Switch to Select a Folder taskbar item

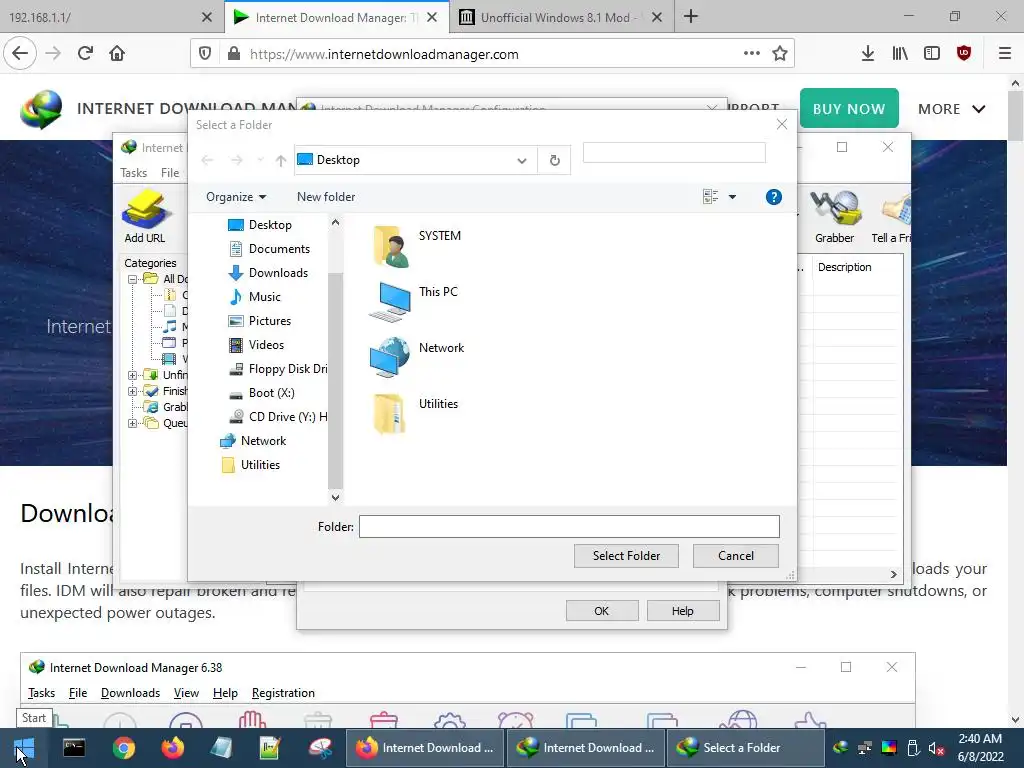click(744, 748)
